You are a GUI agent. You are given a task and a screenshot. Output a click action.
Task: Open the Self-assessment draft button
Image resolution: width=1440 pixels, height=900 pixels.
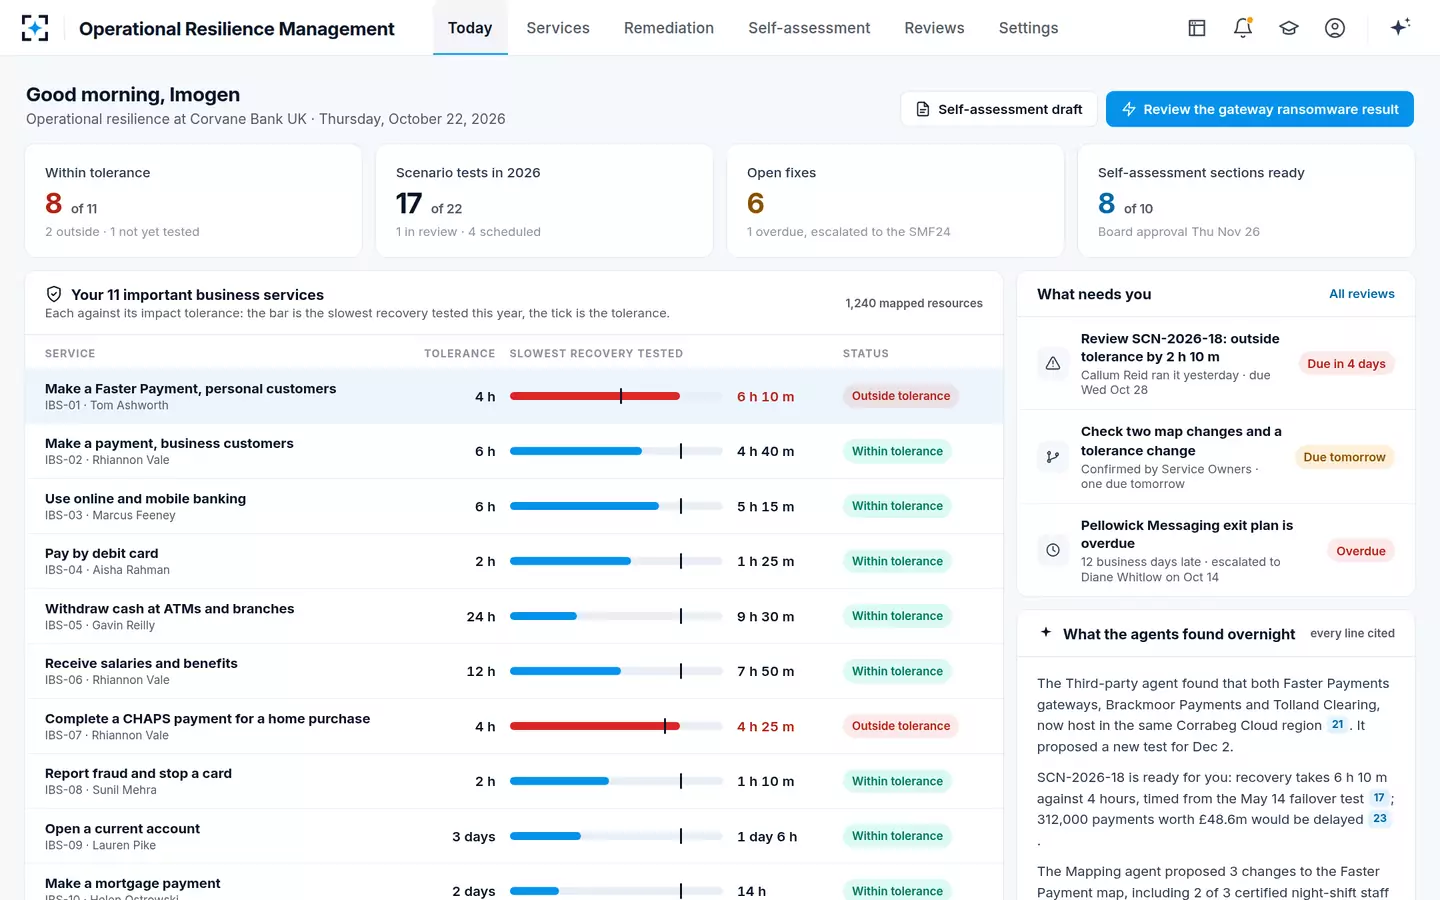[x=999, y=109]
